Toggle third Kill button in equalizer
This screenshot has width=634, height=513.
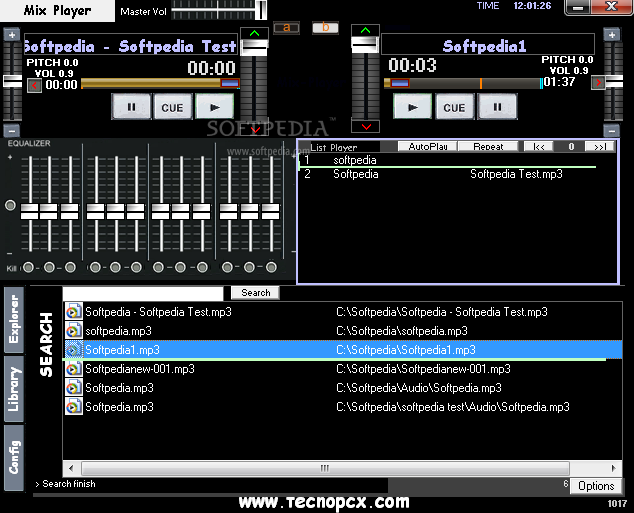70,267
